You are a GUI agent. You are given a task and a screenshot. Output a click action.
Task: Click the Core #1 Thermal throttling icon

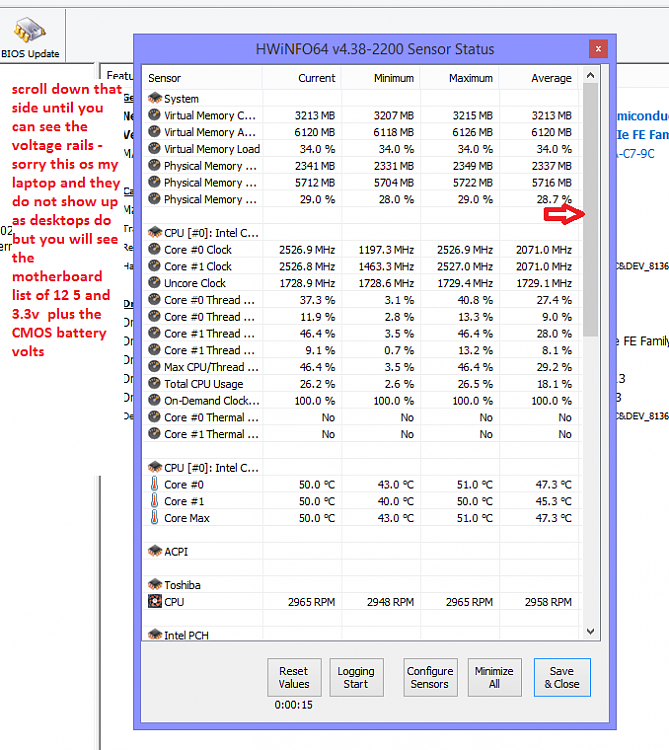pos(154,433)
